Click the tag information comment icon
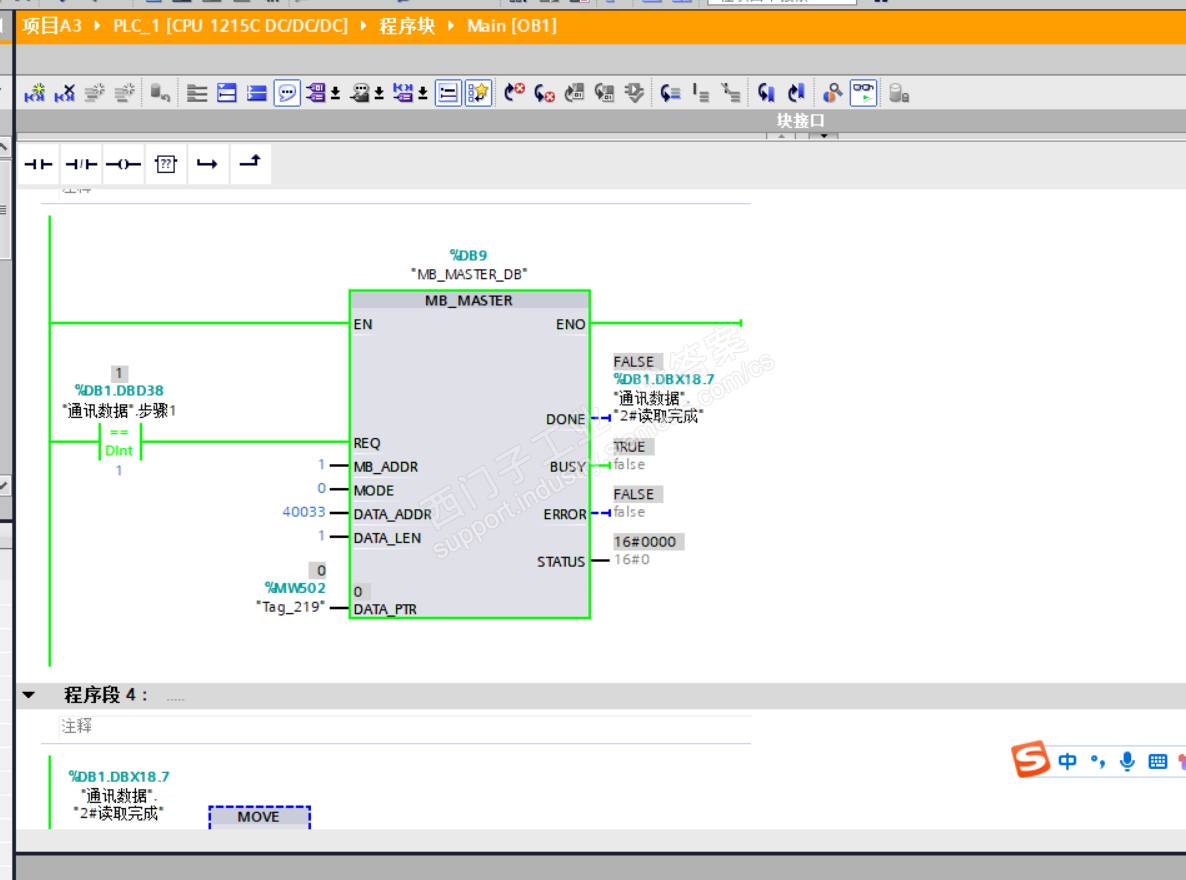Viewport: 1186px width, 880px height. [360, 93]
